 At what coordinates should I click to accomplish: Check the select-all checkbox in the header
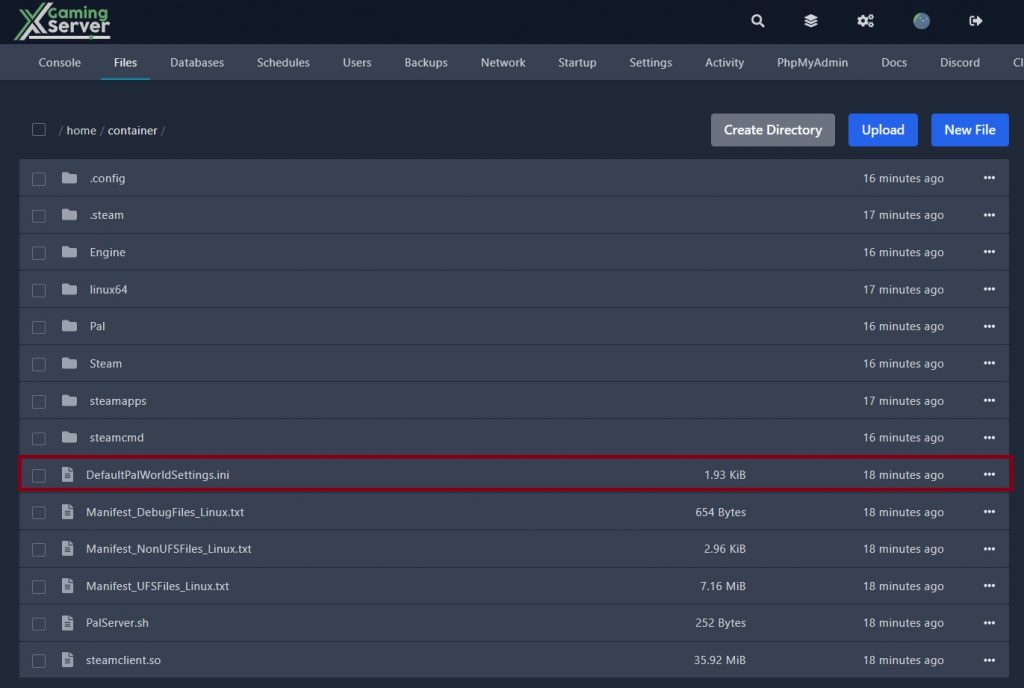point(38,129)
